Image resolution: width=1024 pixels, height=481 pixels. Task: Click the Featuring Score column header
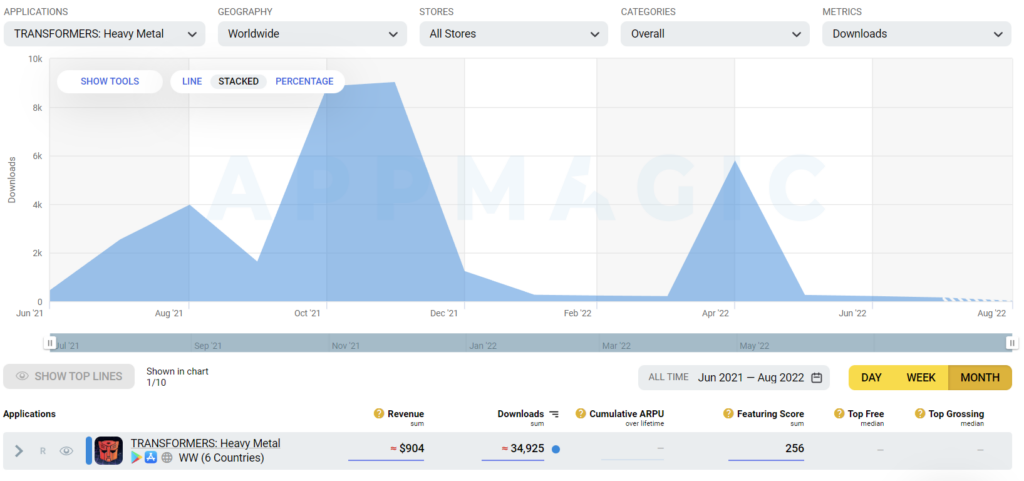tap(771, 414)
